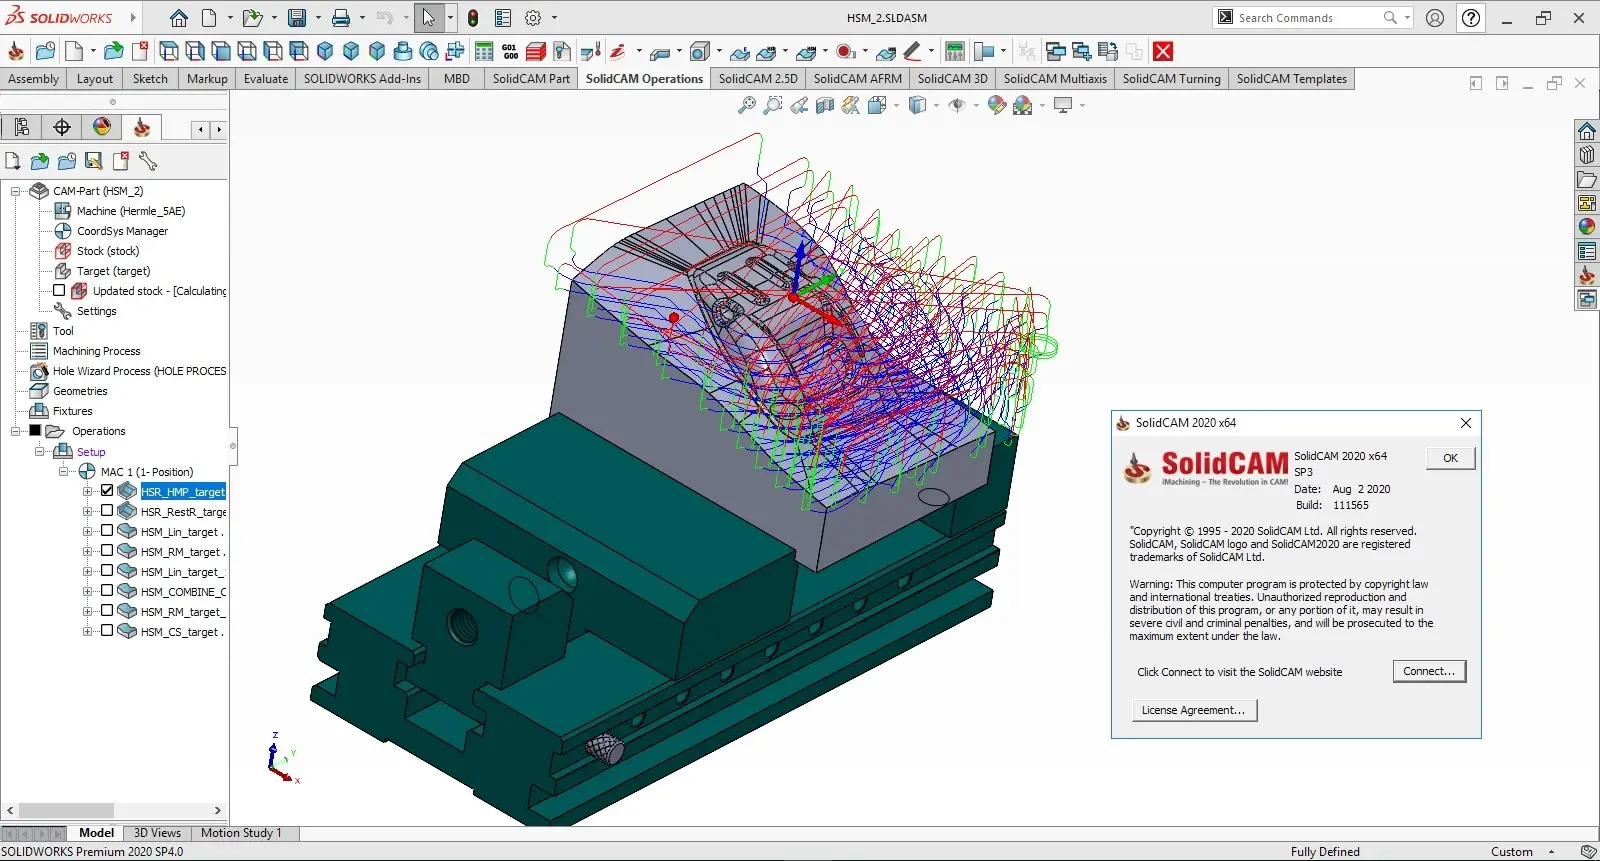Click the Save disk icon
This screenshot has width=1600, height=861.
coord(296,18)
